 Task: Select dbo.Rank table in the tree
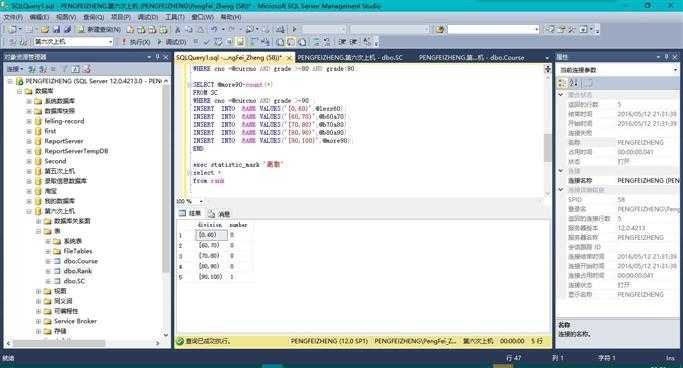click(x=78, y=271)
